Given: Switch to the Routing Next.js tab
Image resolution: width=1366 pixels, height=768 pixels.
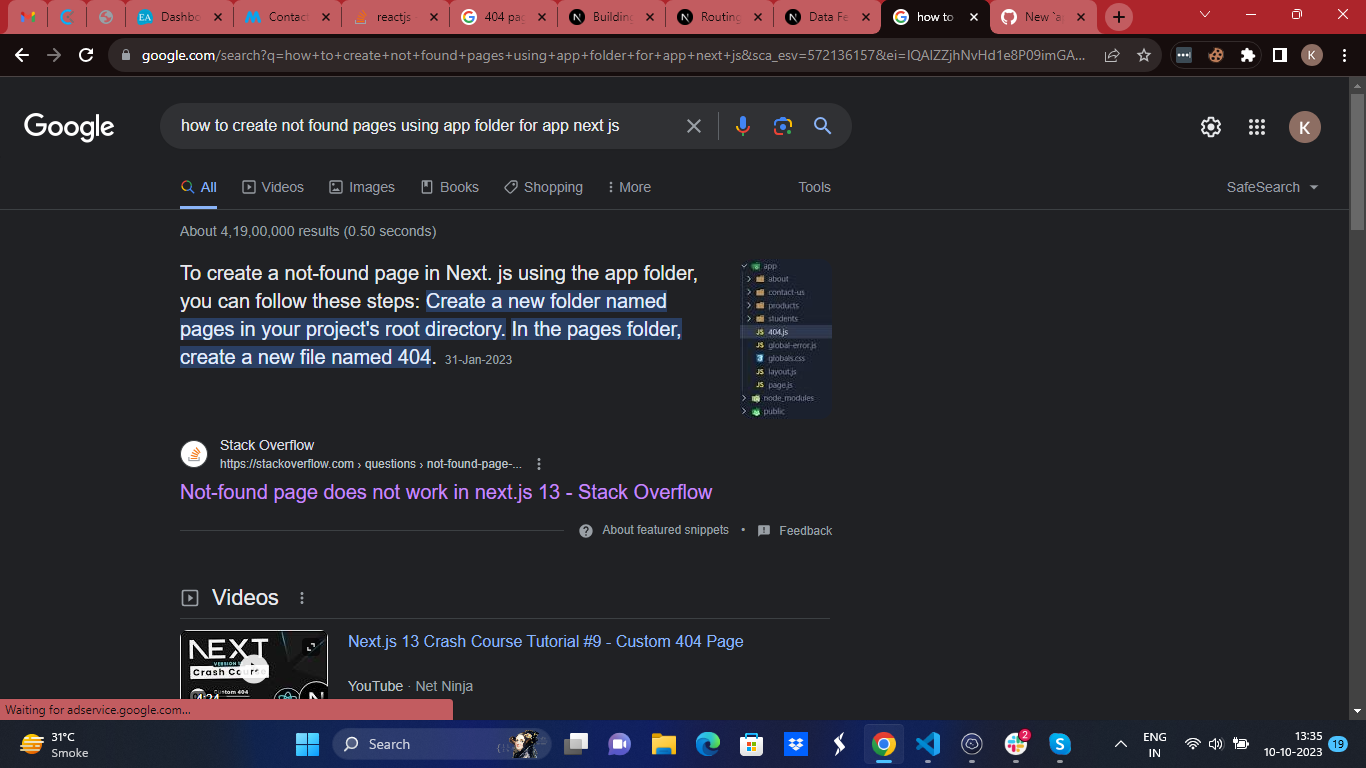Looking at the screenshot, I should (719, 17).
